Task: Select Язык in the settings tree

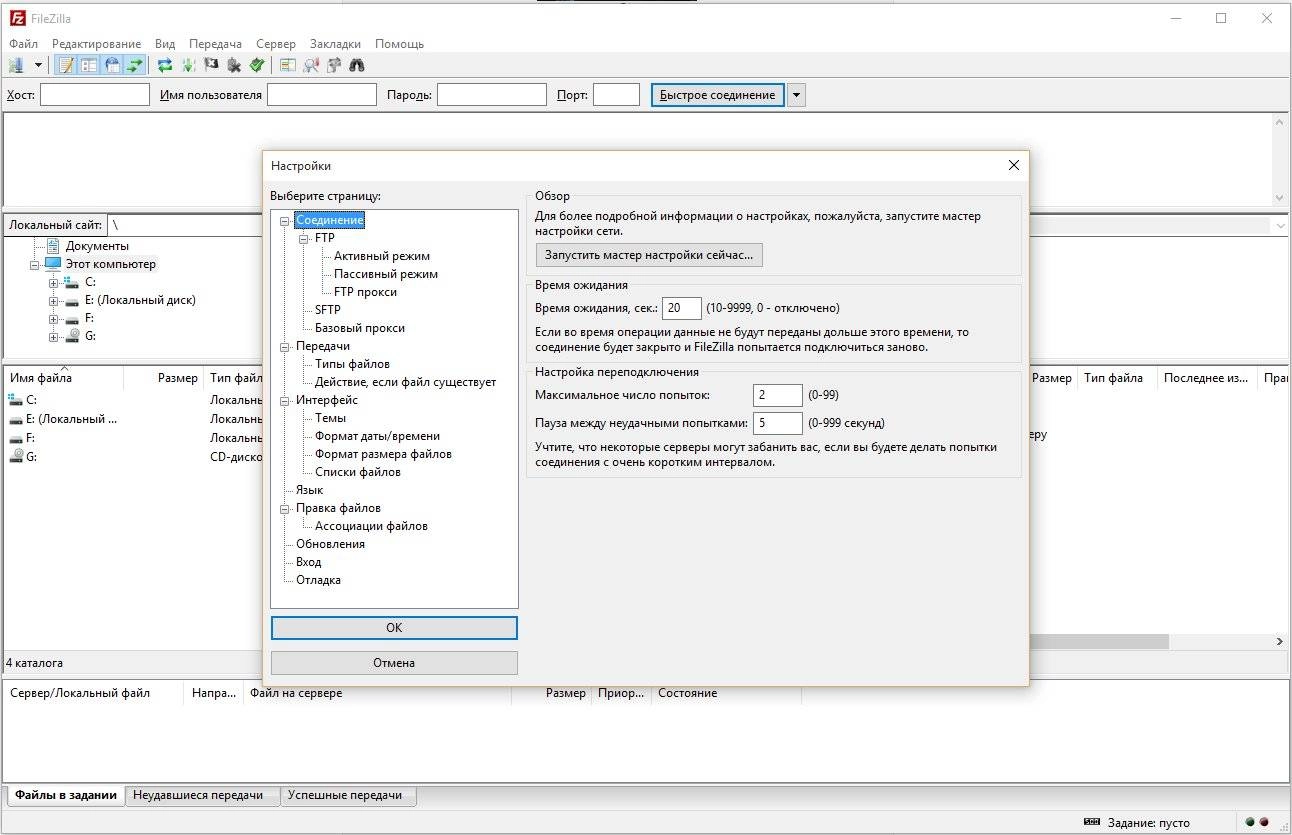Action: coord(309,490)
